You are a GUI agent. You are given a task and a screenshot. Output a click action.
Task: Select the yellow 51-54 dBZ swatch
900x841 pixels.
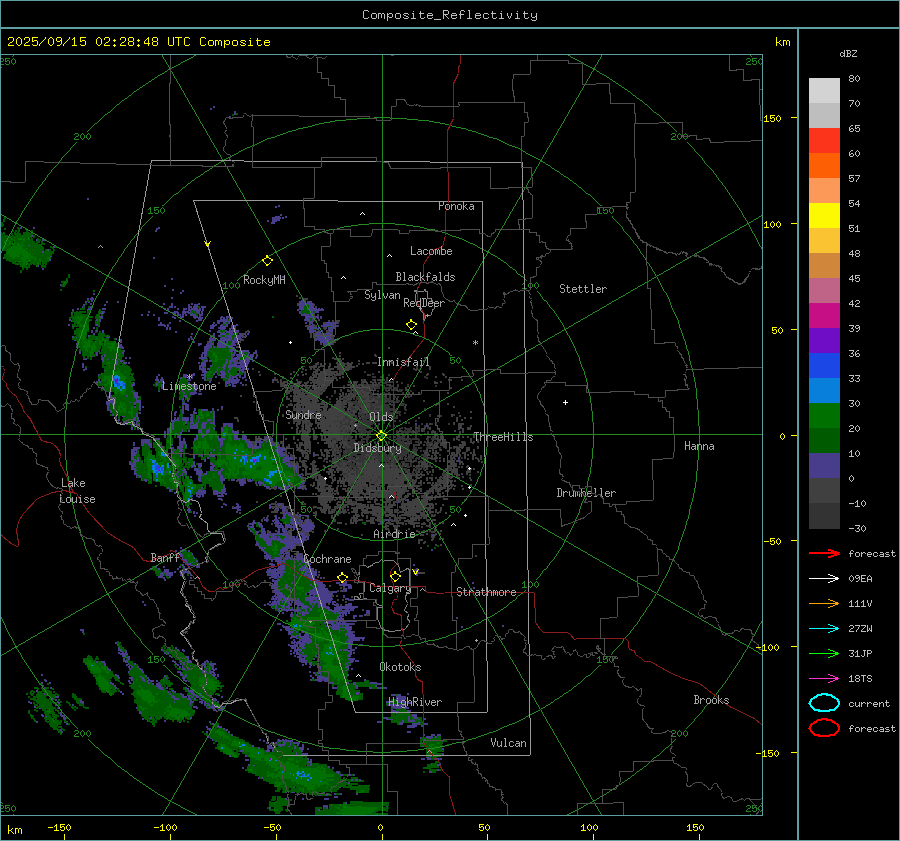click(824, 216)
